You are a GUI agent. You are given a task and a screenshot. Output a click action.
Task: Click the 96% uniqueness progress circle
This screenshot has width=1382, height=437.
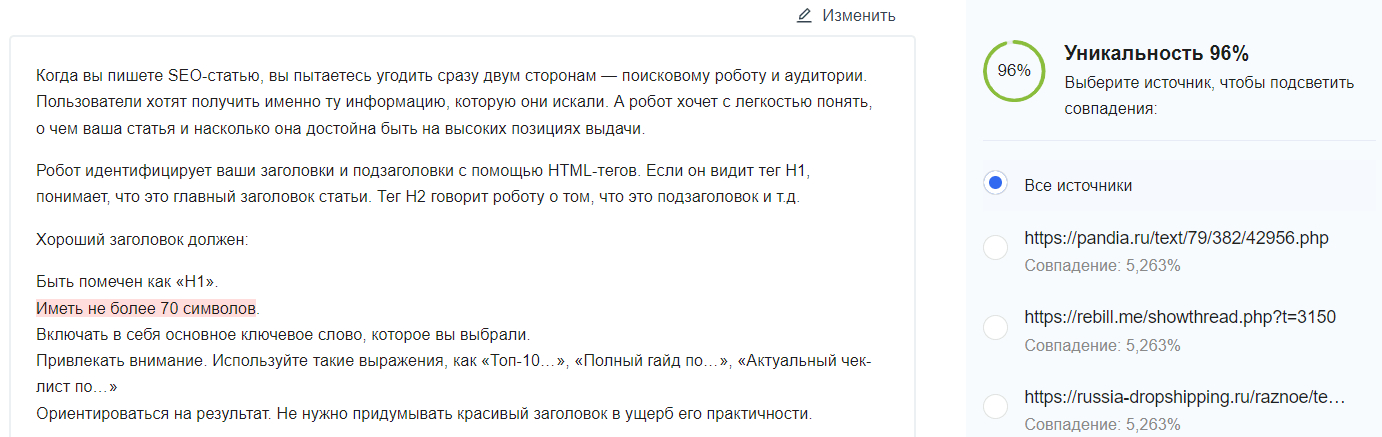pyautogui.click(x=1014, y=70)
